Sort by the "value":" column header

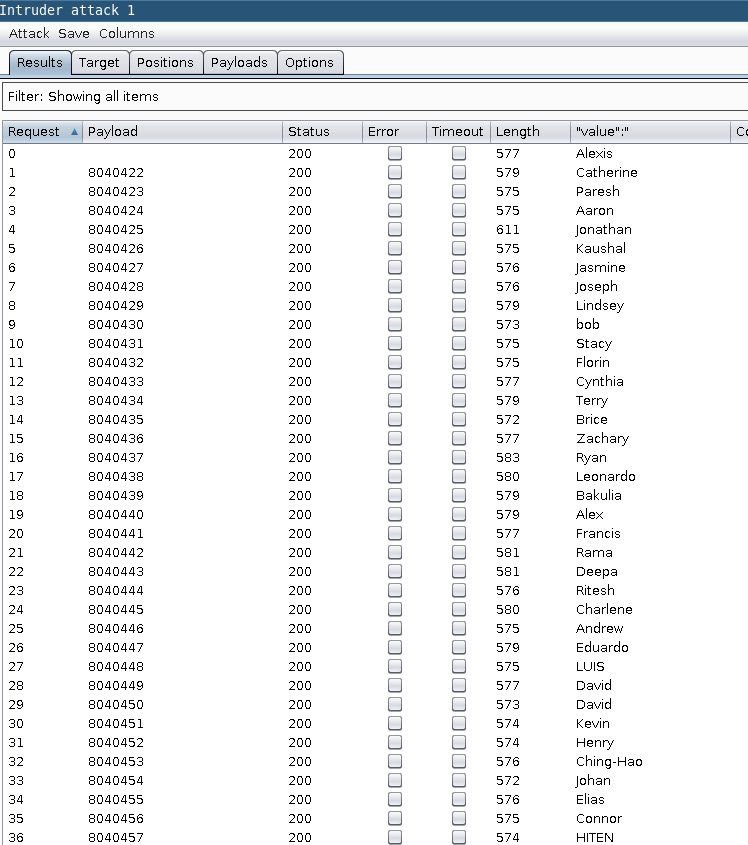[x=650, y=131]
